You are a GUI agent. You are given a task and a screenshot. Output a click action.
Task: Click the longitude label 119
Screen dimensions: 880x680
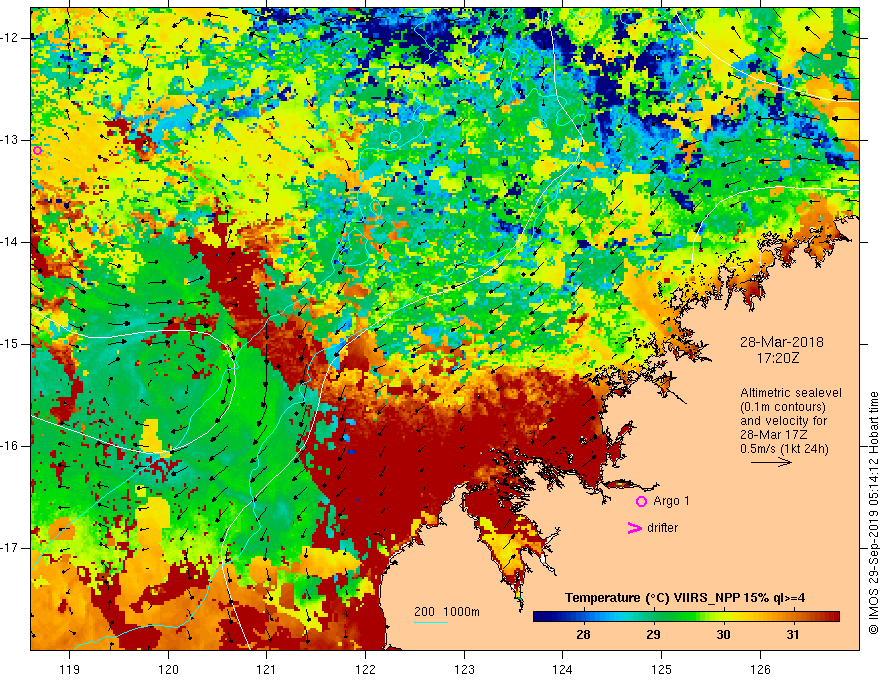point(69,669)
